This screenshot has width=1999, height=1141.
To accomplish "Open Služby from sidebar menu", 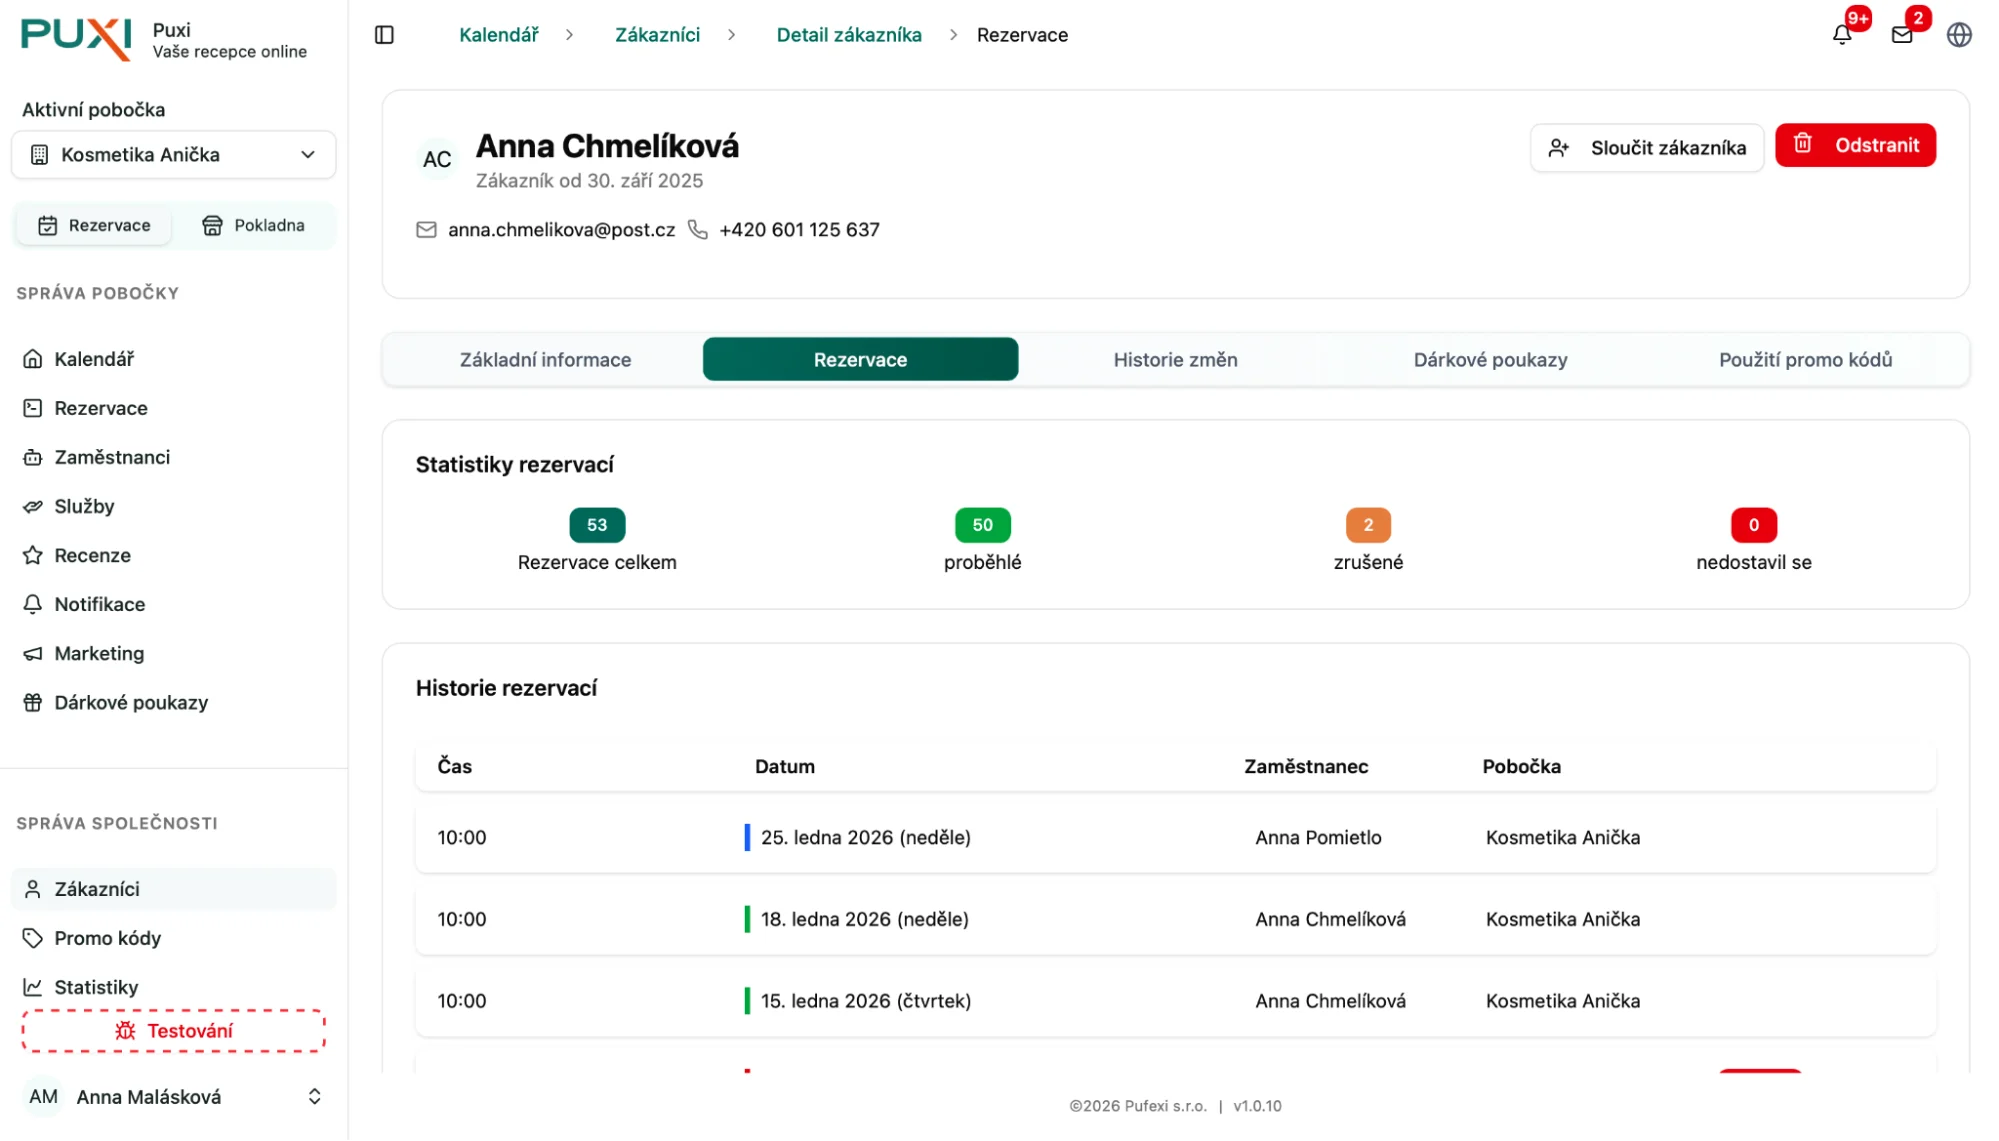I will pyautogui.click(x=84, y=506).
